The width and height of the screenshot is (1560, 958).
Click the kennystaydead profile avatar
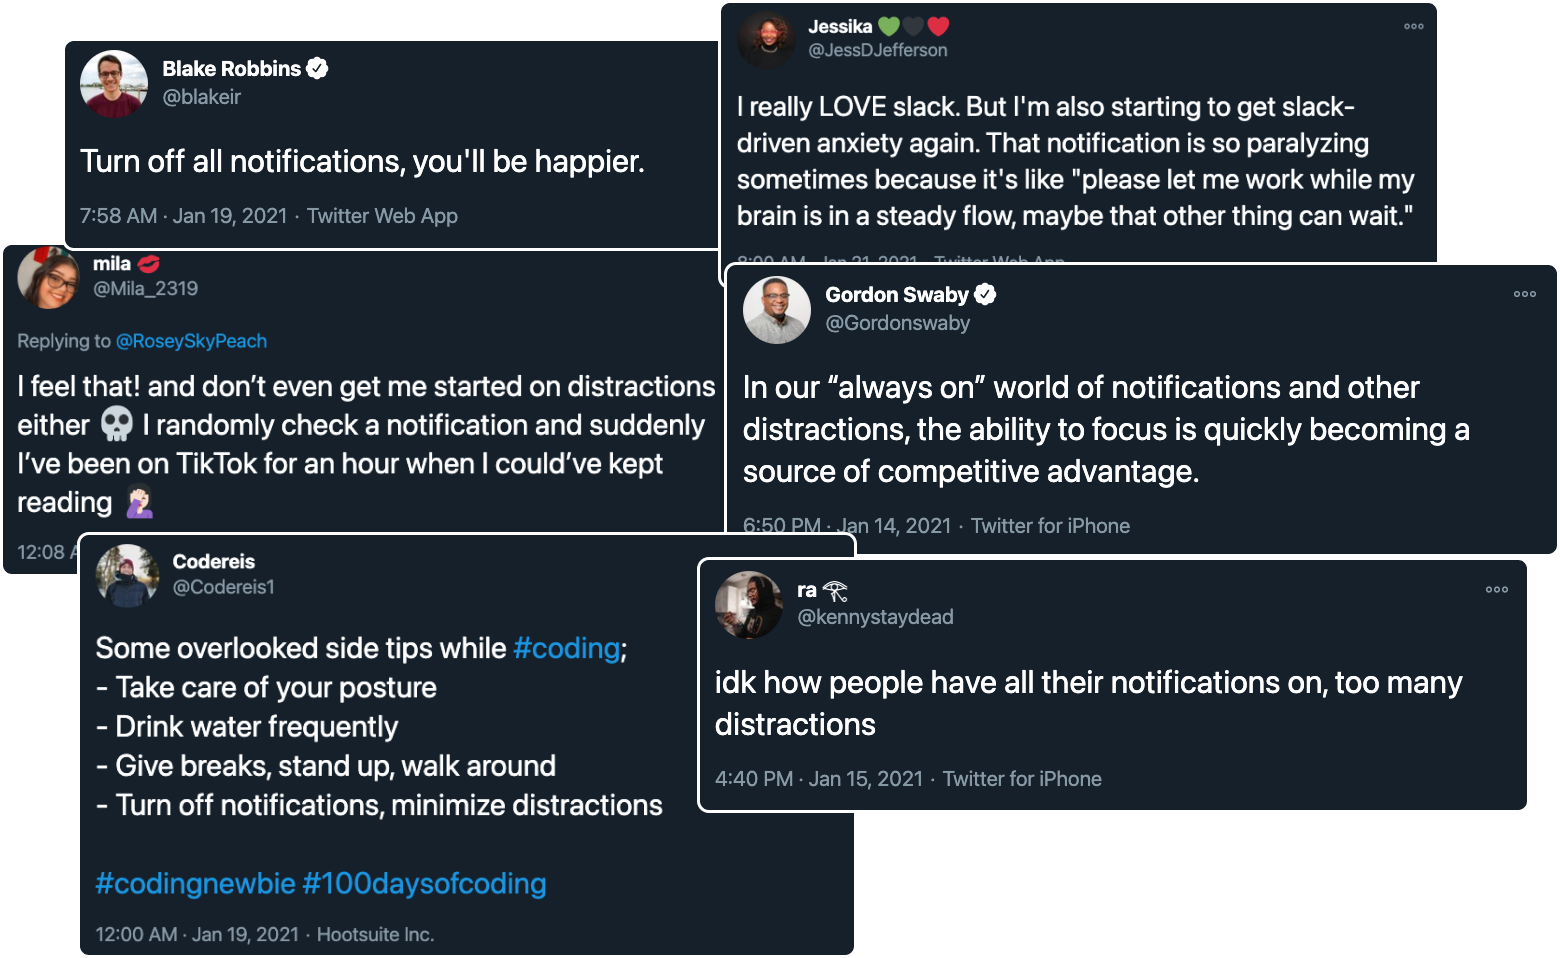point(749,605)
